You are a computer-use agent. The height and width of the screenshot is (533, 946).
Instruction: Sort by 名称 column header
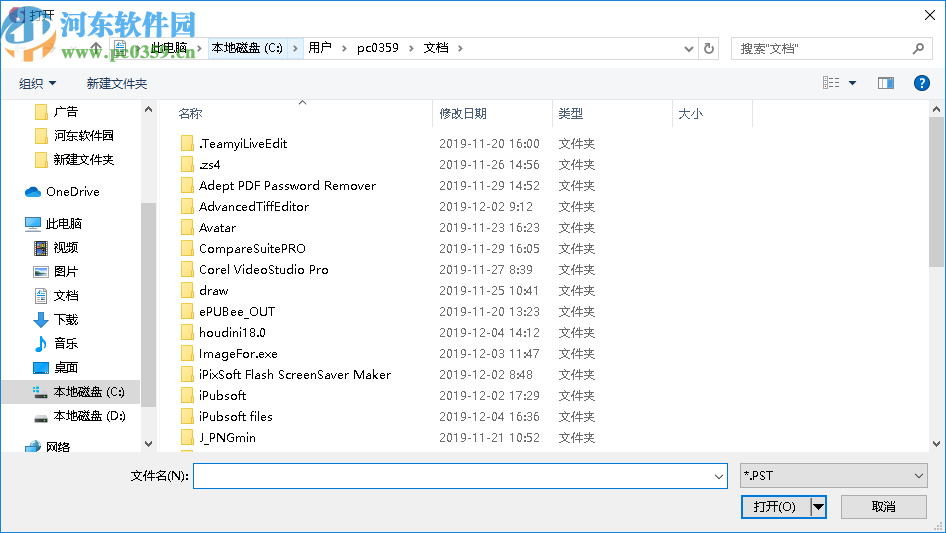pyautogui.click(x=190, y=113)
